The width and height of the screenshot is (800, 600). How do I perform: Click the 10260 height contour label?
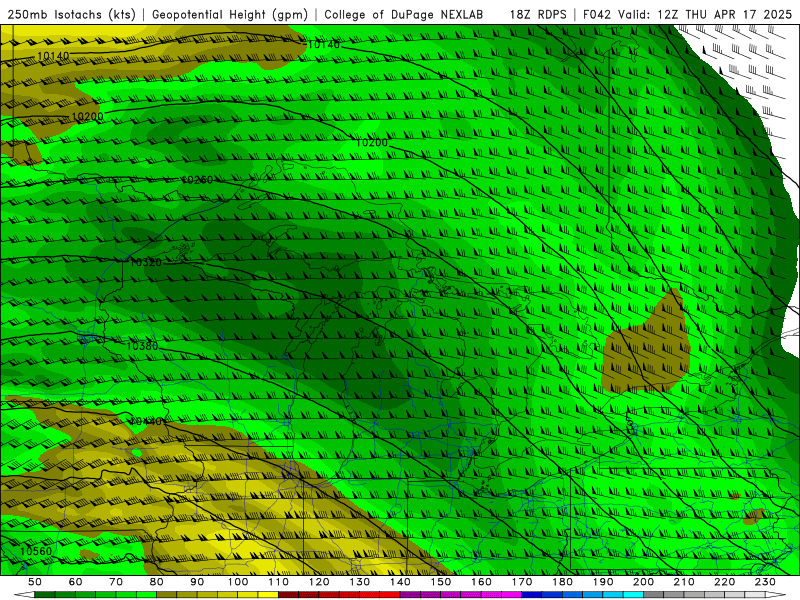point(197,180)
